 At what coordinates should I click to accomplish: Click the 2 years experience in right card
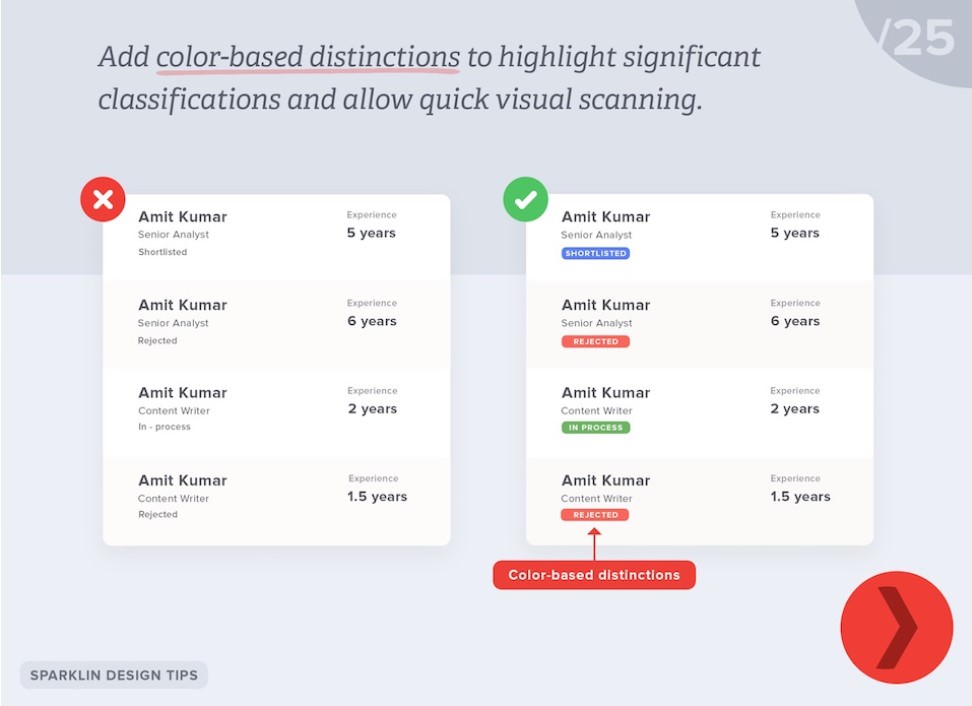(795, 409)
